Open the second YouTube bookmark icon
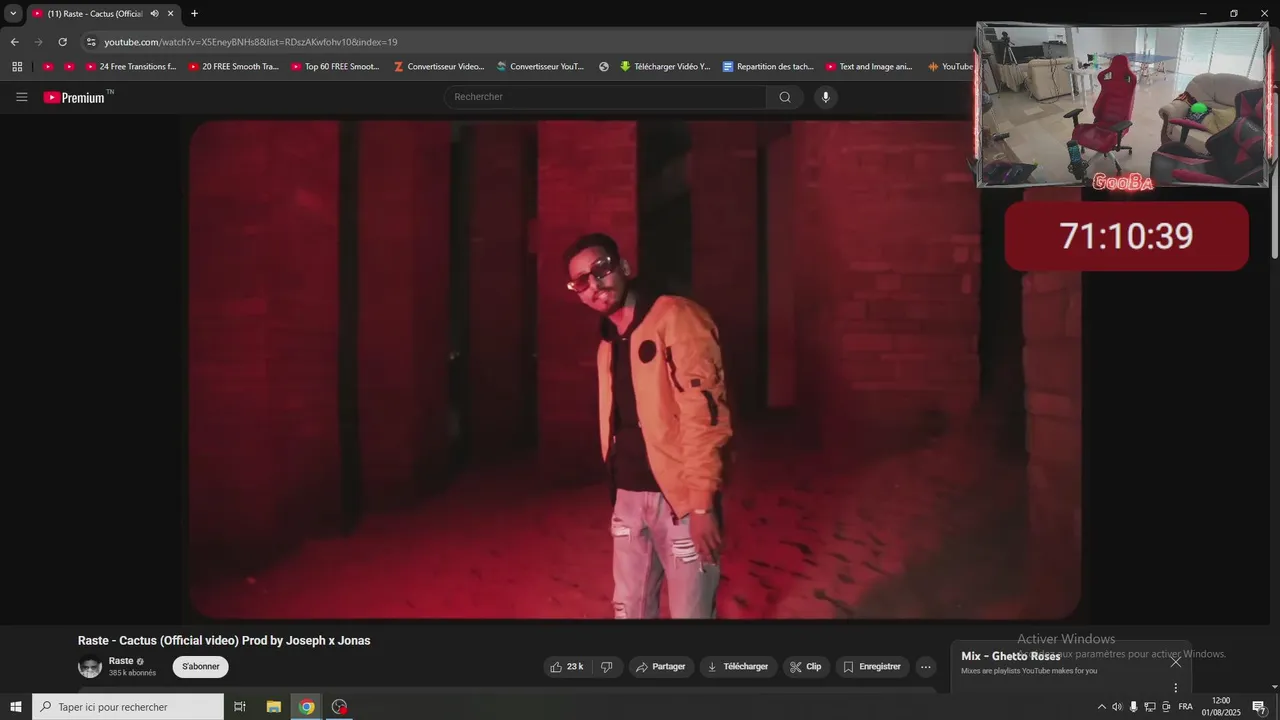The height and width of the screenshot is (720, 1280). click(69, 67)
